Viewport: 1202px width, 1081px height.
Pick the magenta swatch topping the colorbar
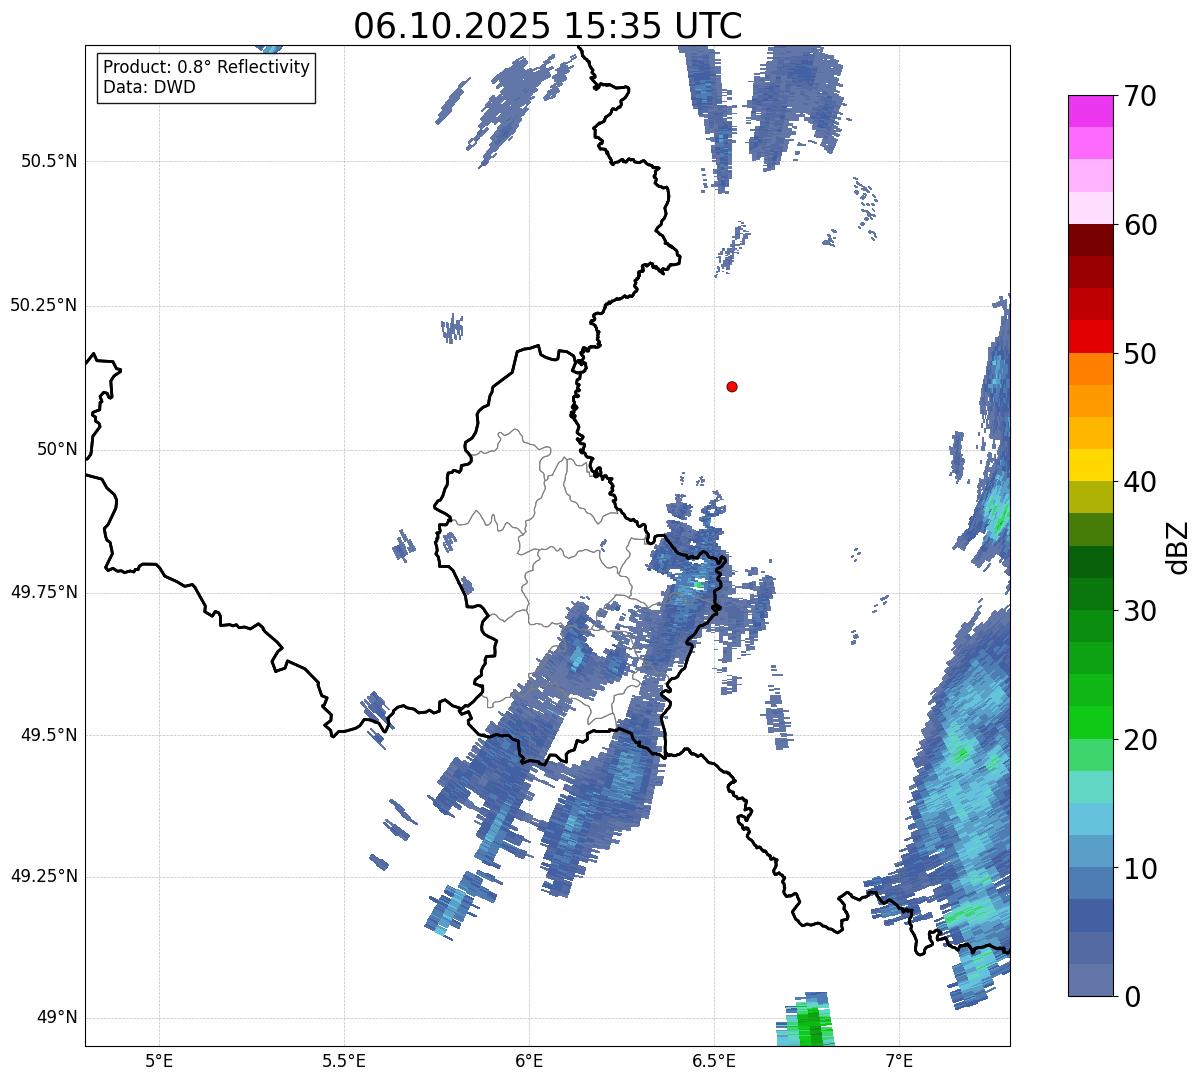pyautogui.click(x=1090, y=111)
